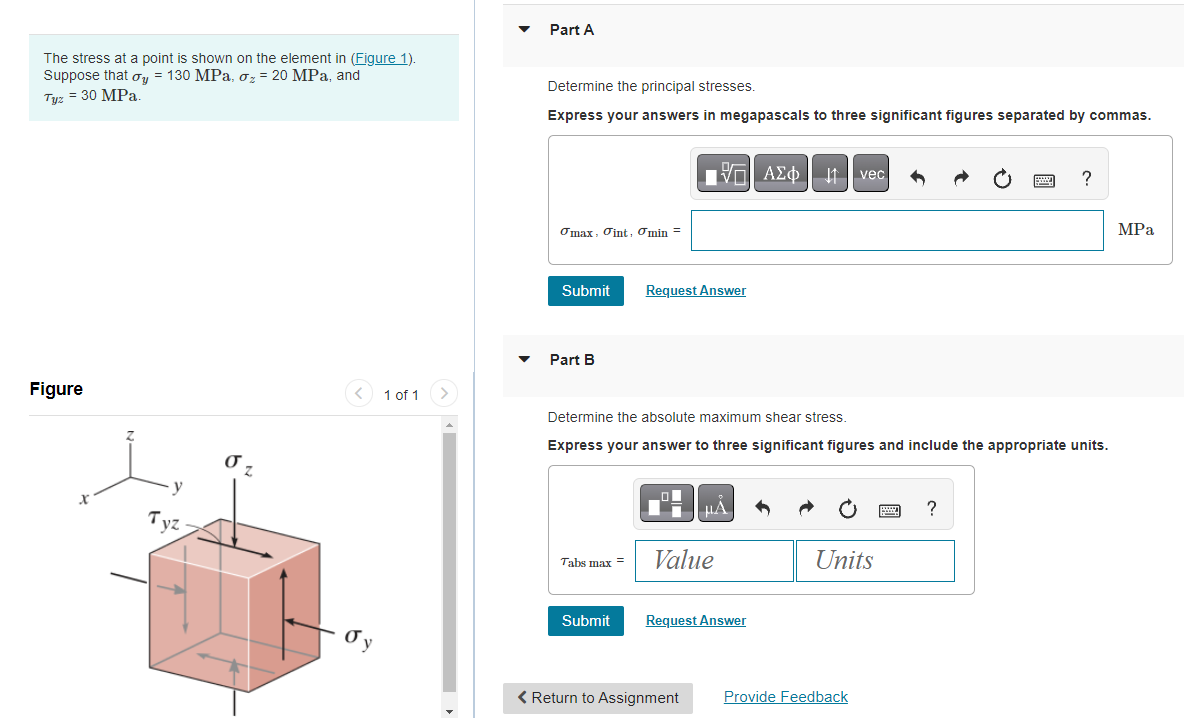Image resolution: width=1184 pixels, height=718 pixels.
Task: Undo in the Part B answer toolbar
Action: (x=762, y=508)
